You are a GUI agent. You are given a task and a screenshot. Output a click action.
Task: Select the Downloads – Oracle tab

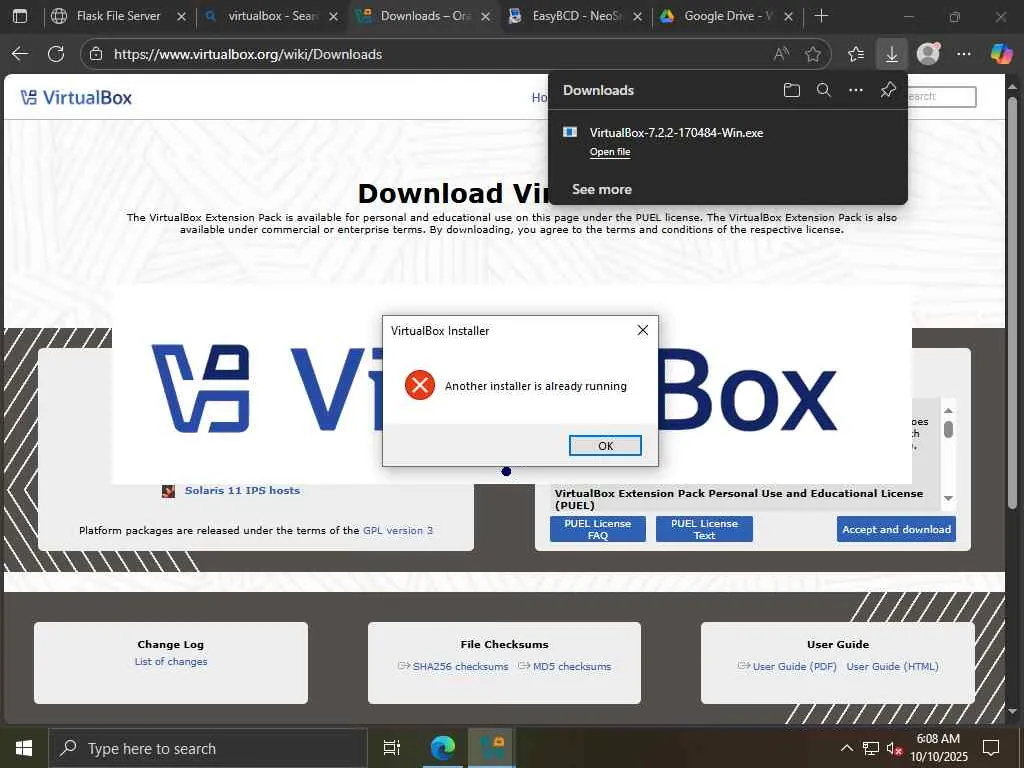(x=424, y=16)
